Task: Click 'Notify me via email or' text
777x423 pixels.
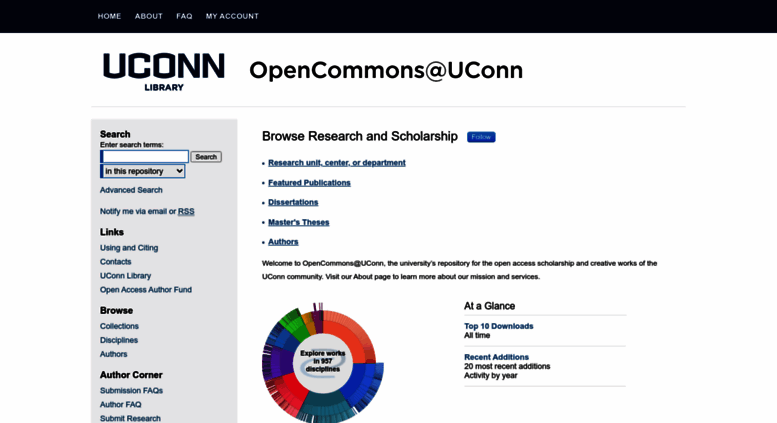Action: 138,212
